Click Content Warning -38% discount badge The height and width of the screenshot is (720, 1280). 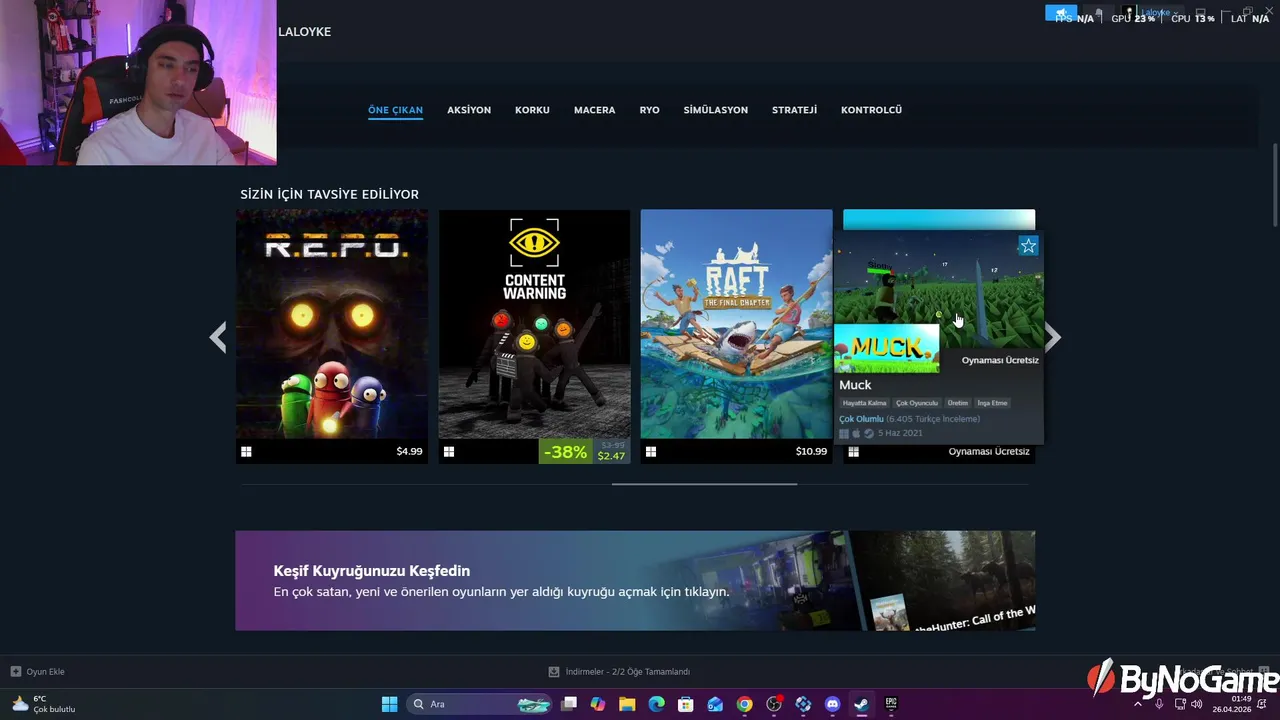[565, 452]
